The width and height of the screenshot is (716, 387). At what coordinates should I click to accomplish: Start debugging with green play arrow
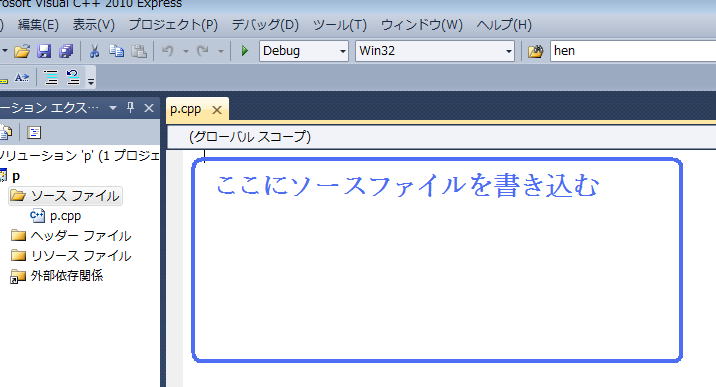click(x=244, y=51)
